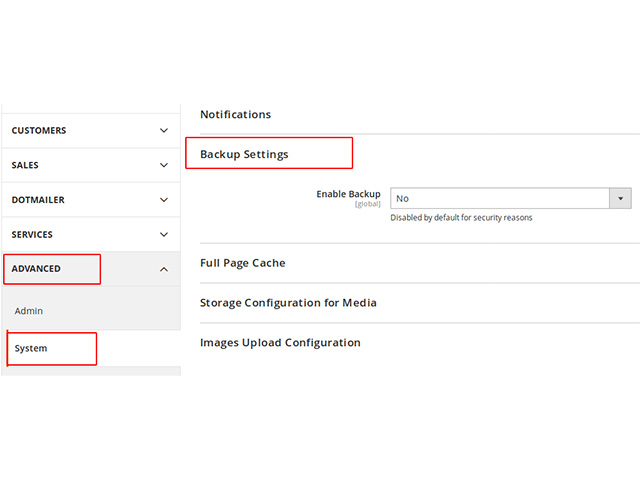Click the ADVANCED tab label

point(36,269)
